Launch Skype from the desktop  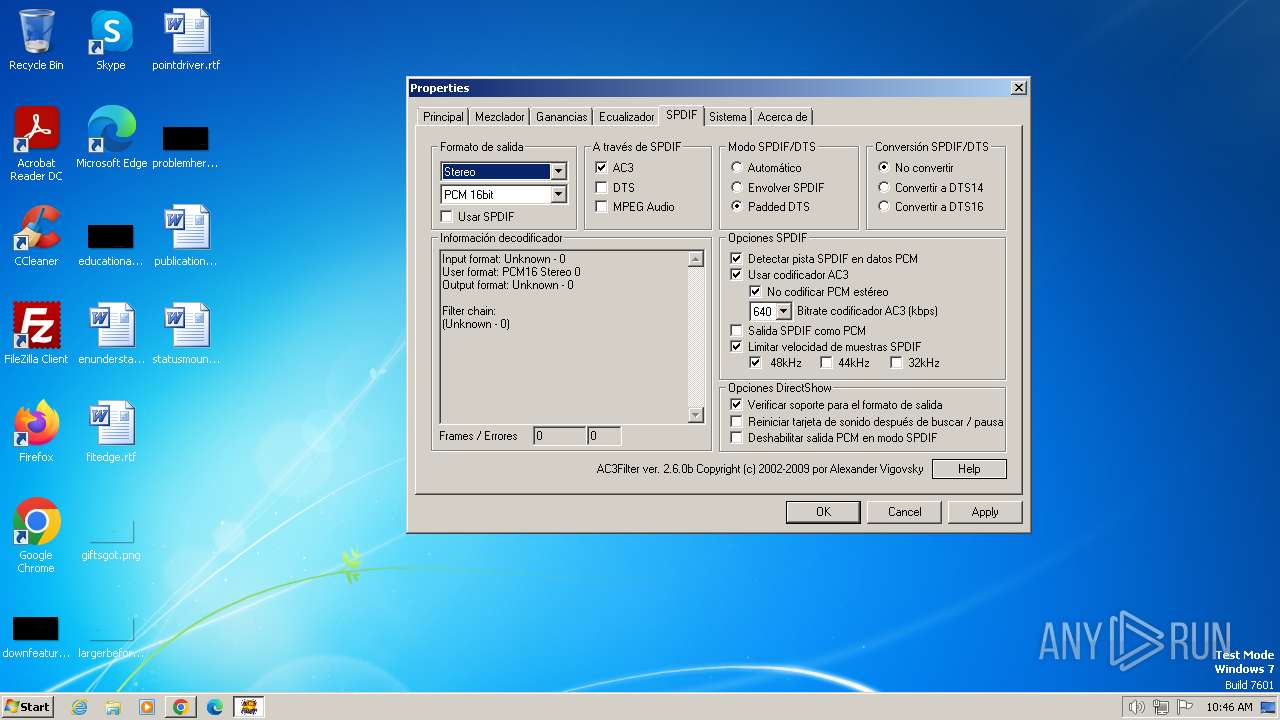[x=111, y=41]
